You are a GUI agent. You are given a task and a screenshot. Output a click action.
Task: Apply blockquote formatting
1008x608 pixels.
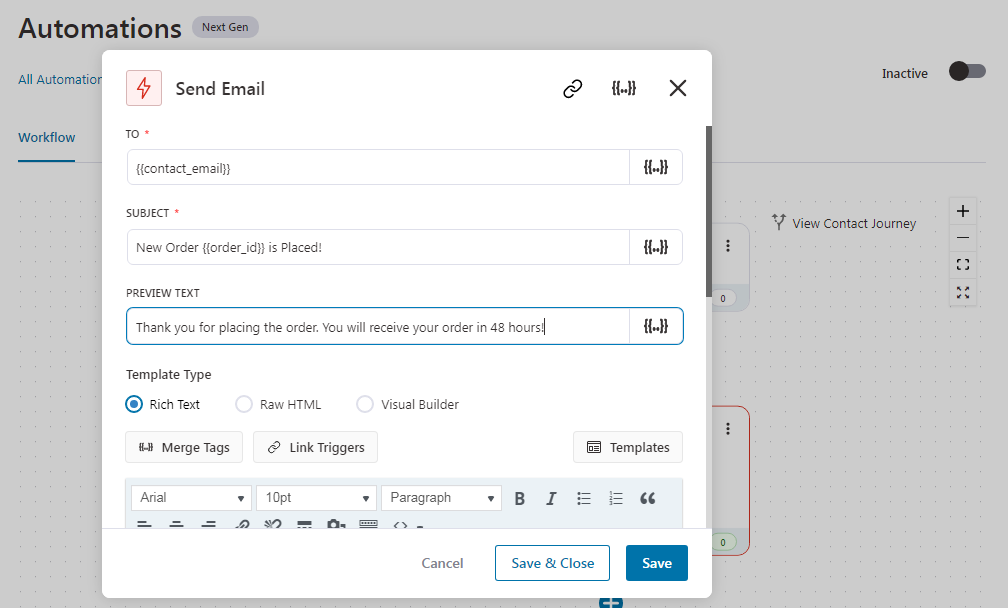tap(647, 498)
